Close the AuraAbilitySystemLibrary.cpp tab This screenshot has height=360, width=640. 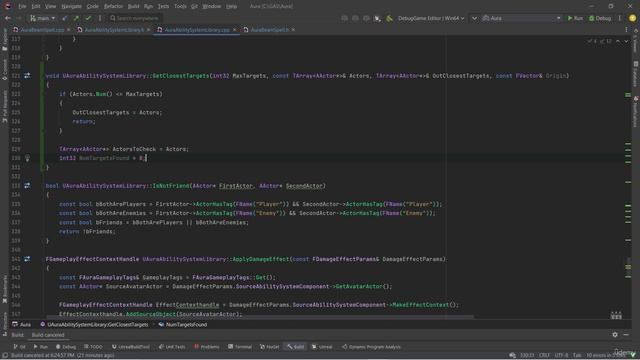pos(235,30)
